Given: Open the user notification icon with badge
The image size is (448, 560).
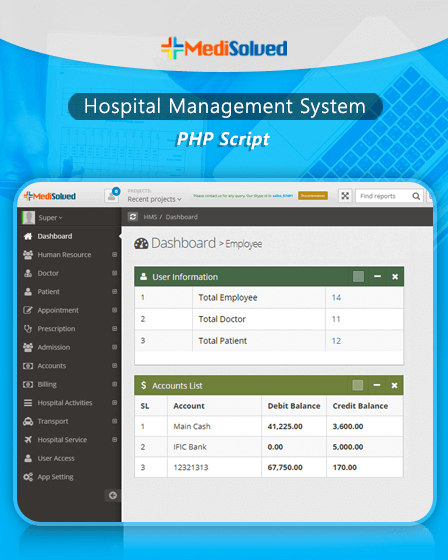Looking at the screenshot, I should click(112, 196).
